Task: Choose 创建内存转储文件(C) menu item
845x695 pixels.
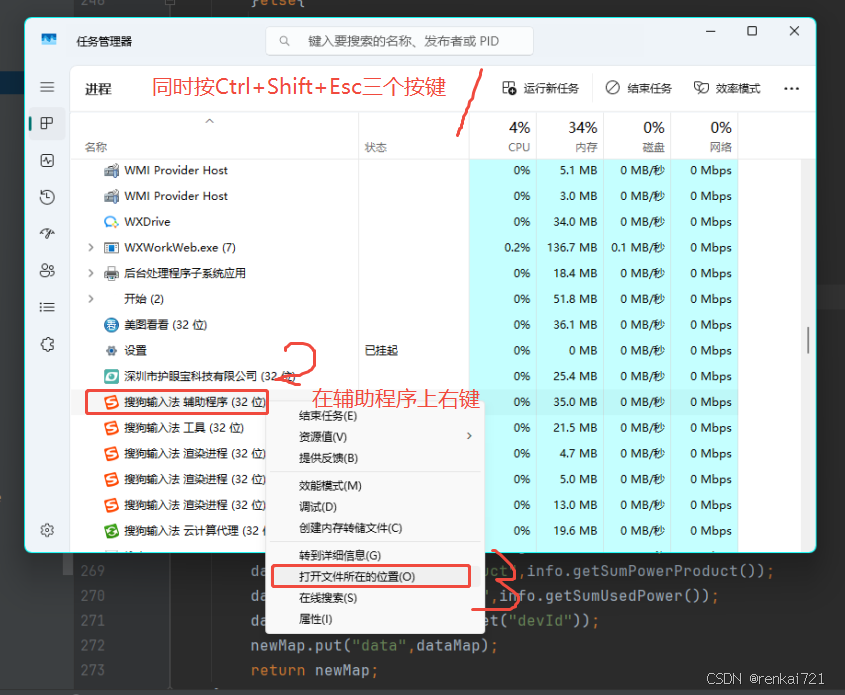Action: (375, 528)
